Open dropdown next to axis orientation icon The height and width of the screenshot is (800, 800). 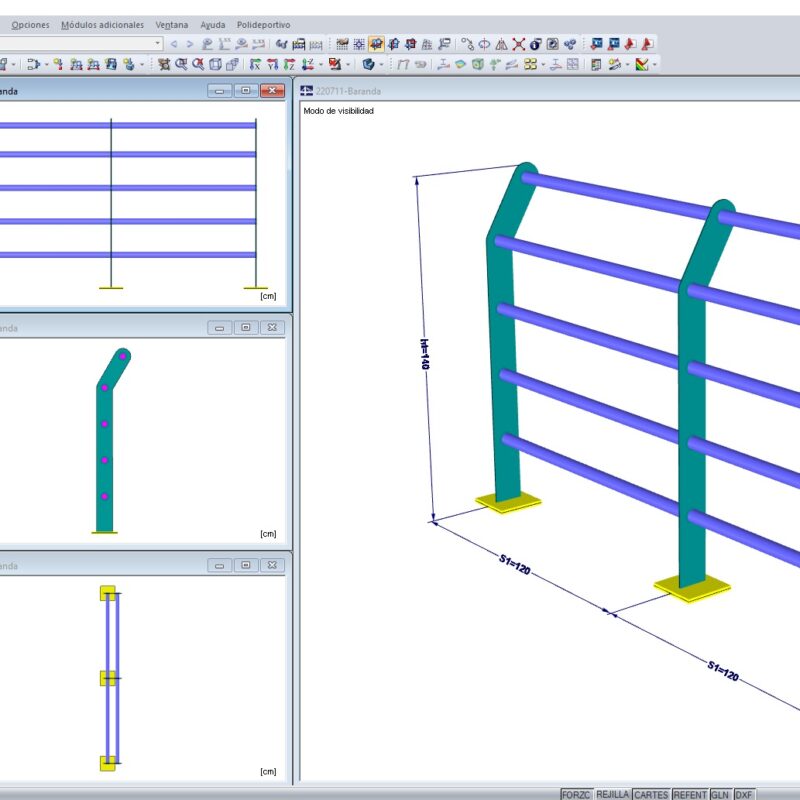321,64
